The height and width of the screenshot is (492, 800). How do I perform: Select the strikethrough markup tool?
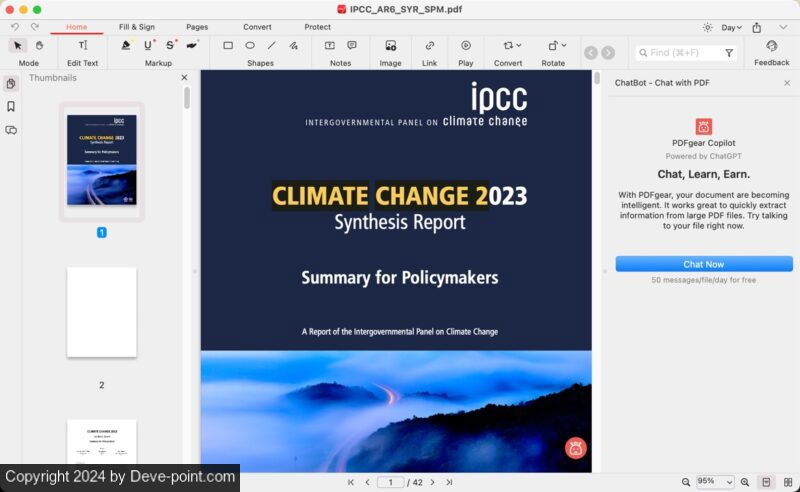170,45
